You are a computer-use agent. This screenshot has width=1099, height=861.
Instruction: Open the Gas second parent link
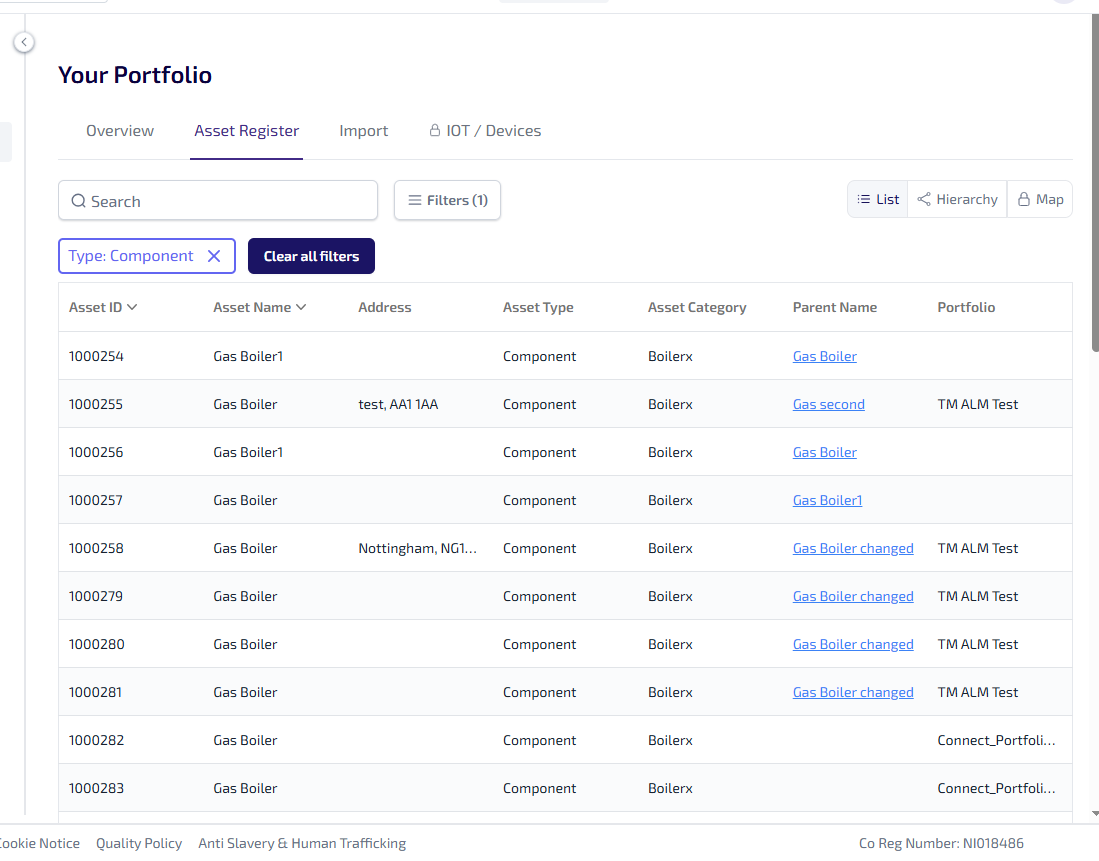[828, 404]
